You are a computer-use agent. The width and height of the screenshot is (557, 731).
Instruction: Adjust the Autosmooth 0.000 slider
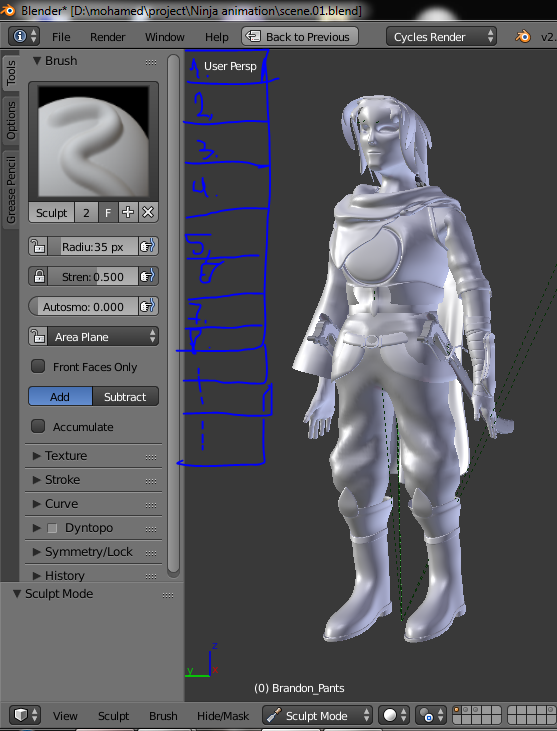click(x=83, y=306)
